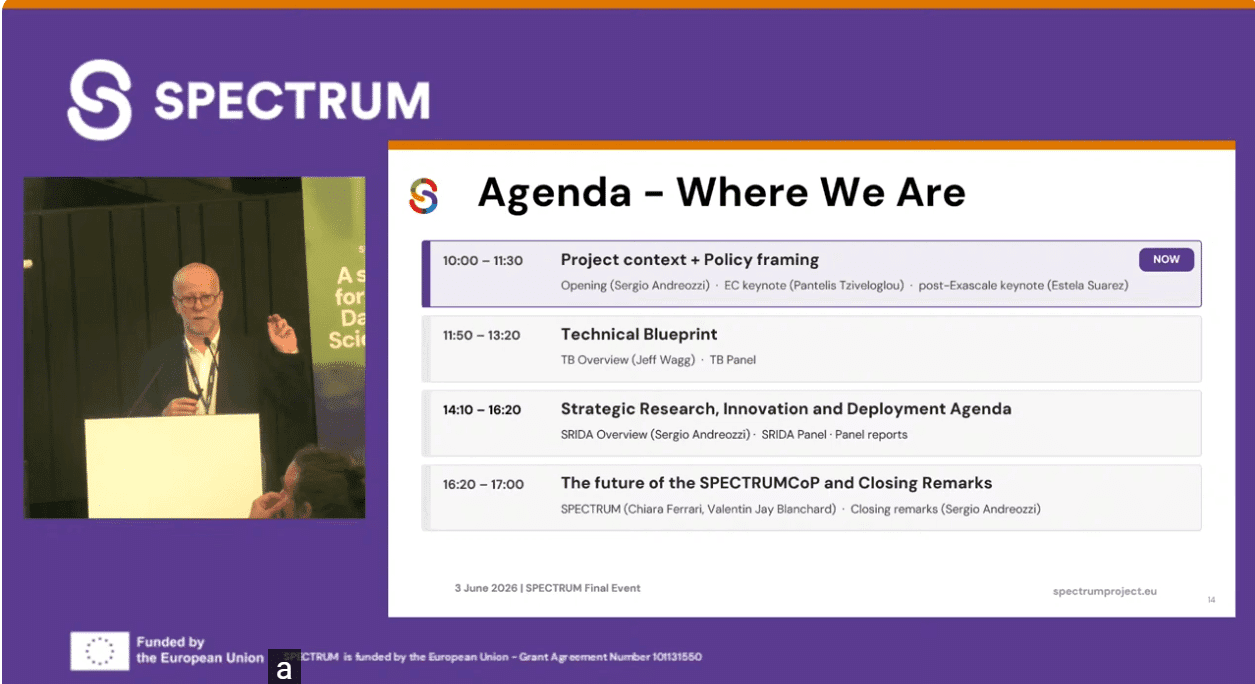This screenshot has height=684, width=1255.
Task: Click '3 June 2026 | SPECTRUM Final Event' footer
Action: [547, 588]
